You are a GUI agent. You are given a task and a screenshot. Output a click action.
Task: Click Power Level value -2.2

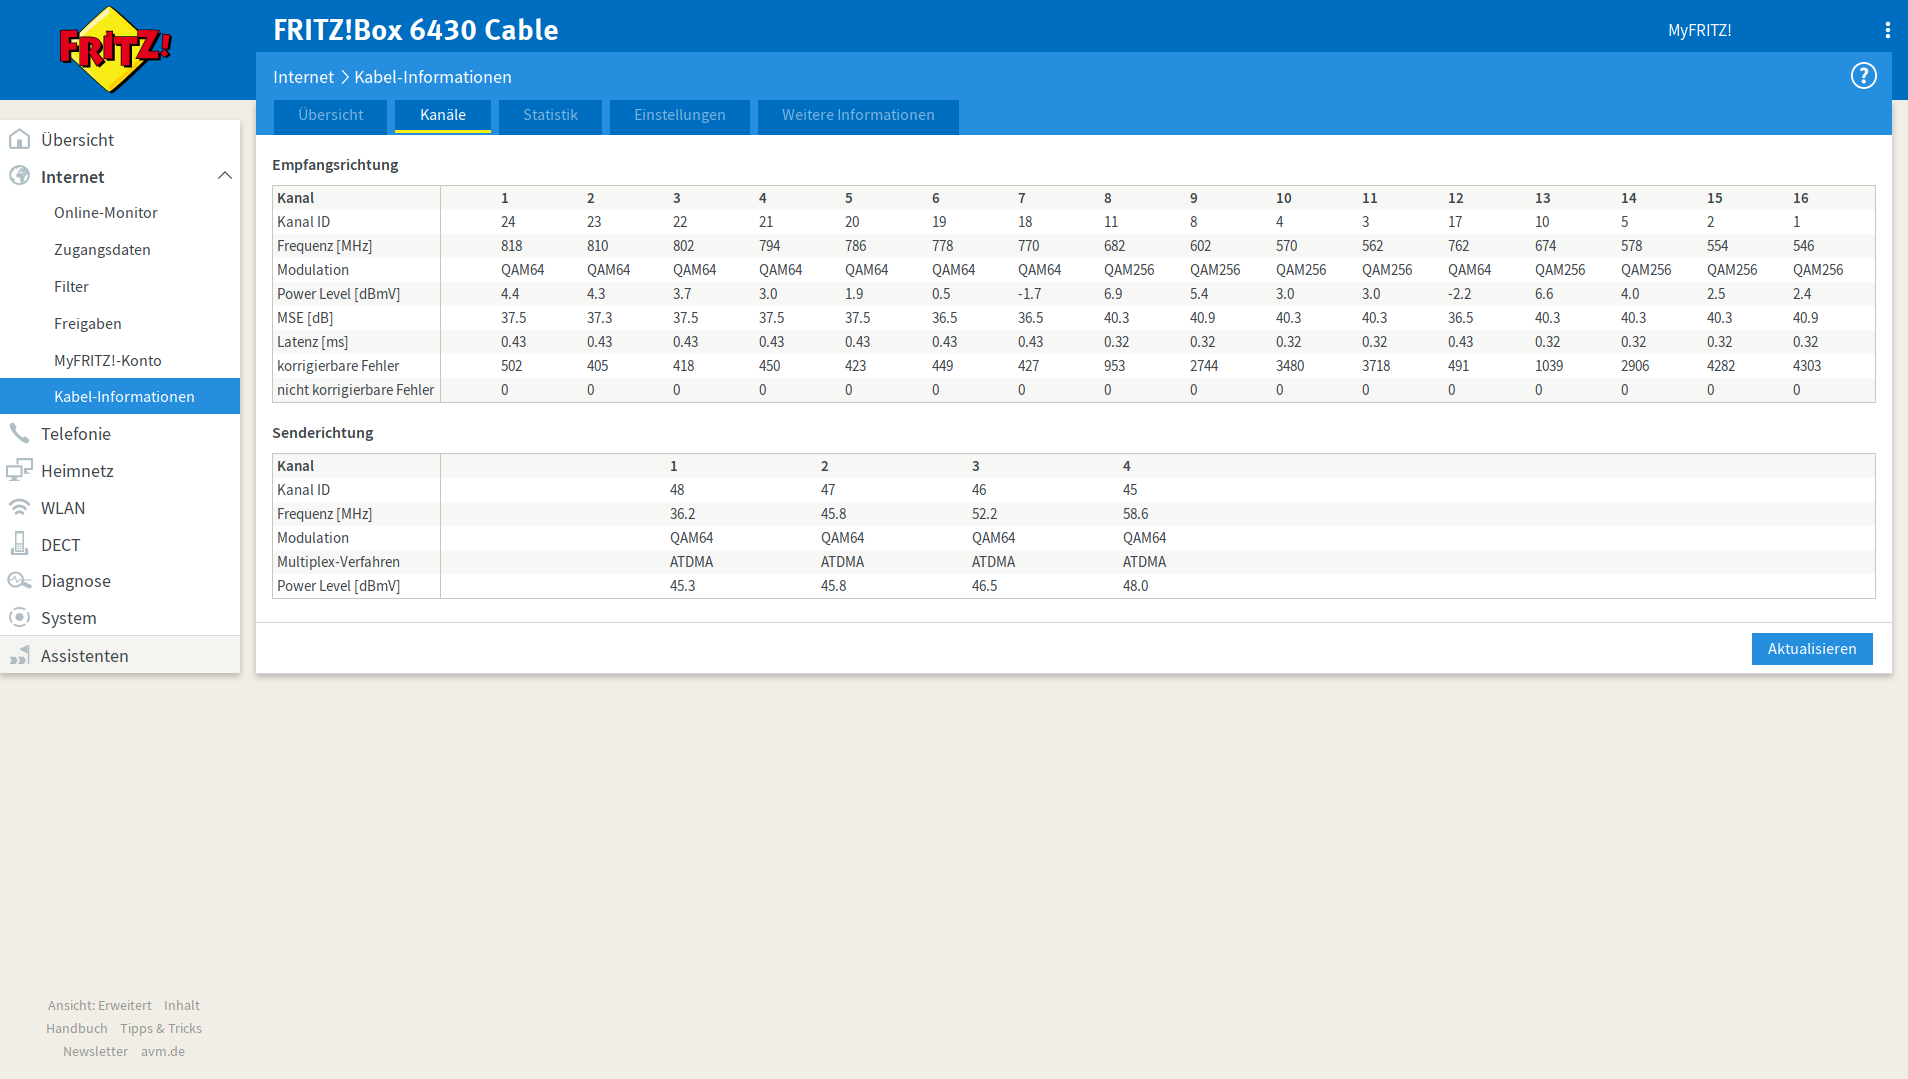pyautogui.click(x=1459, y=294)
